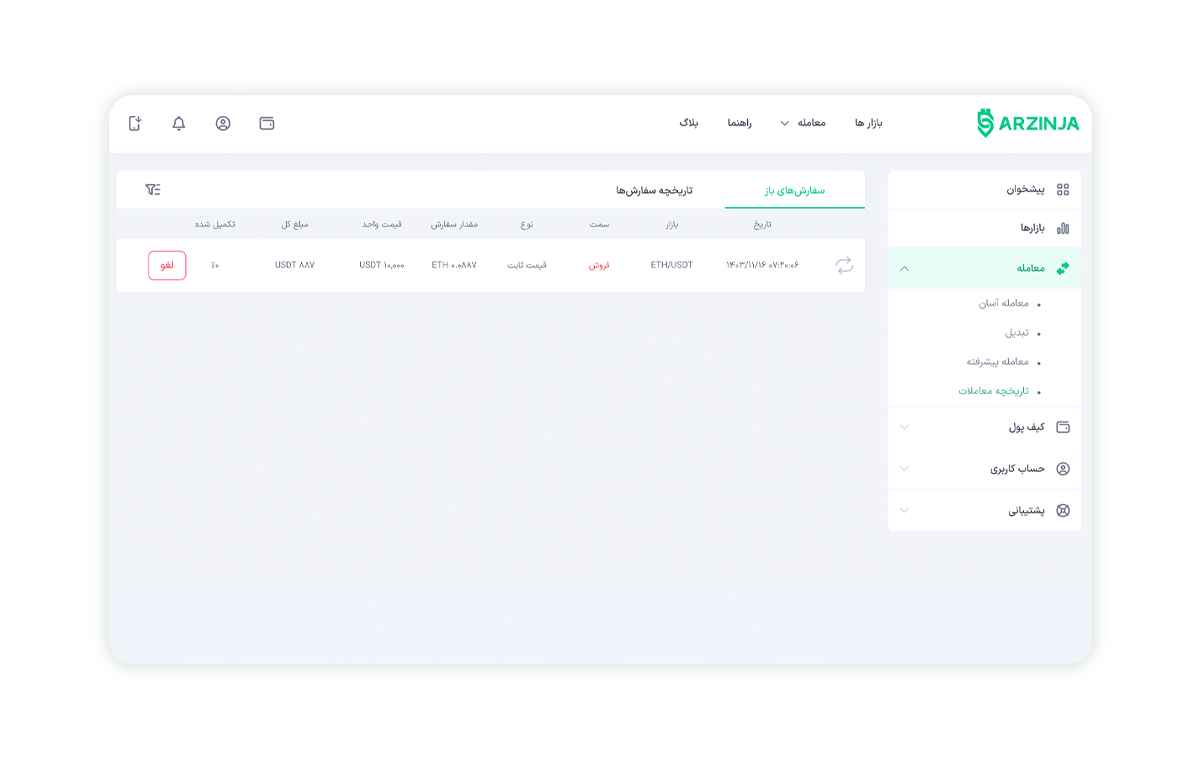Viewport: 1197px width, 759px height.
Task: Click the تکمیل شده column header
Action: point(215,224)
